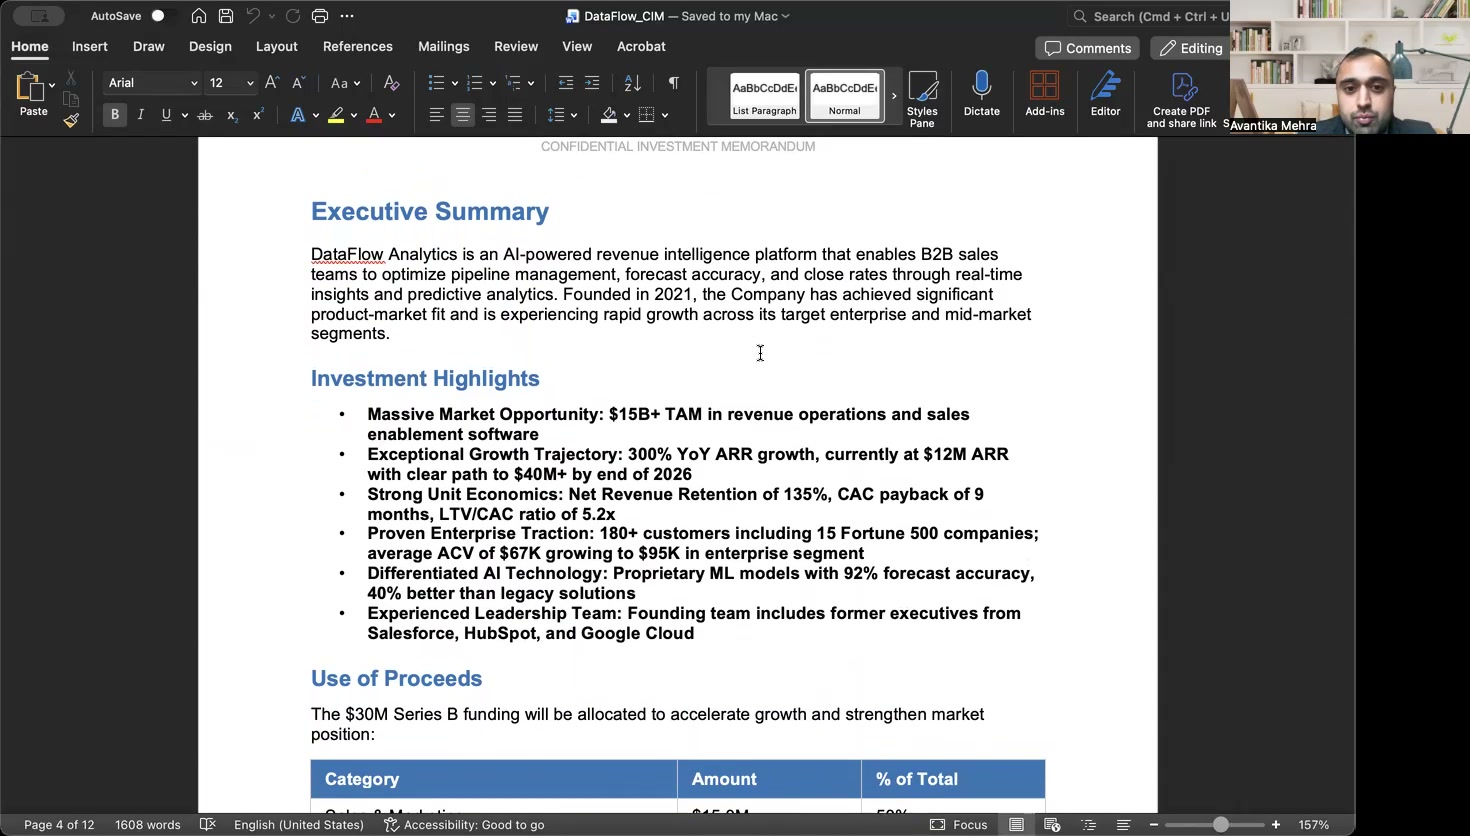
Task: Toggle Superscript formatting
Action: [258, 115]
